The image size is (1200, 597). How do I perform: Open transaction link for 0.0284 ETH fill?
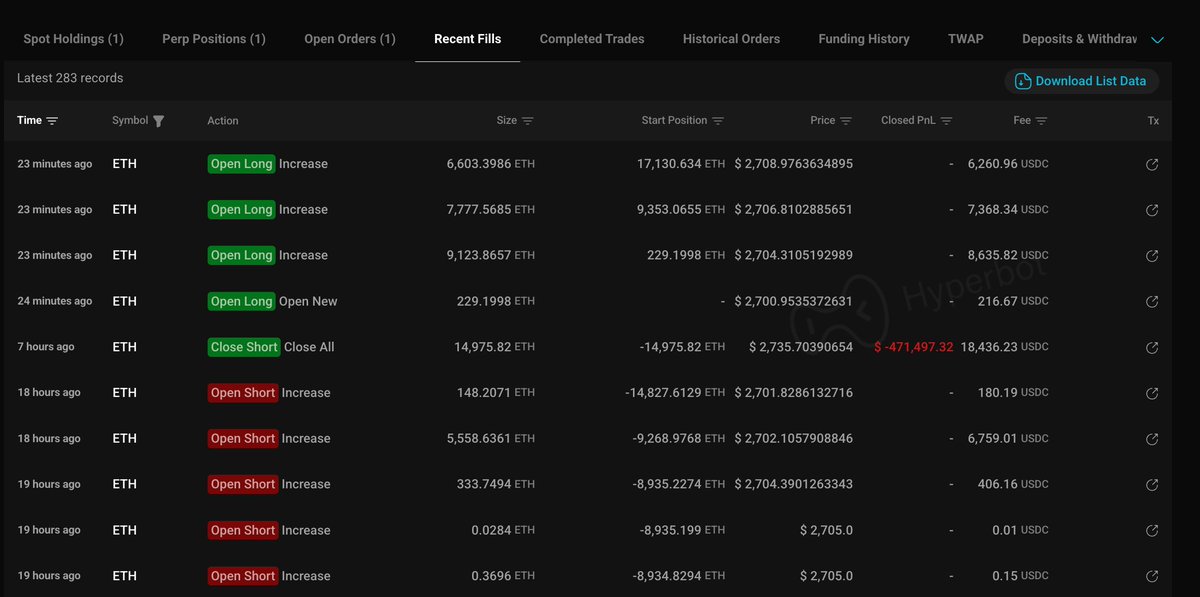pyautogui.click(x=1152, y=530)
